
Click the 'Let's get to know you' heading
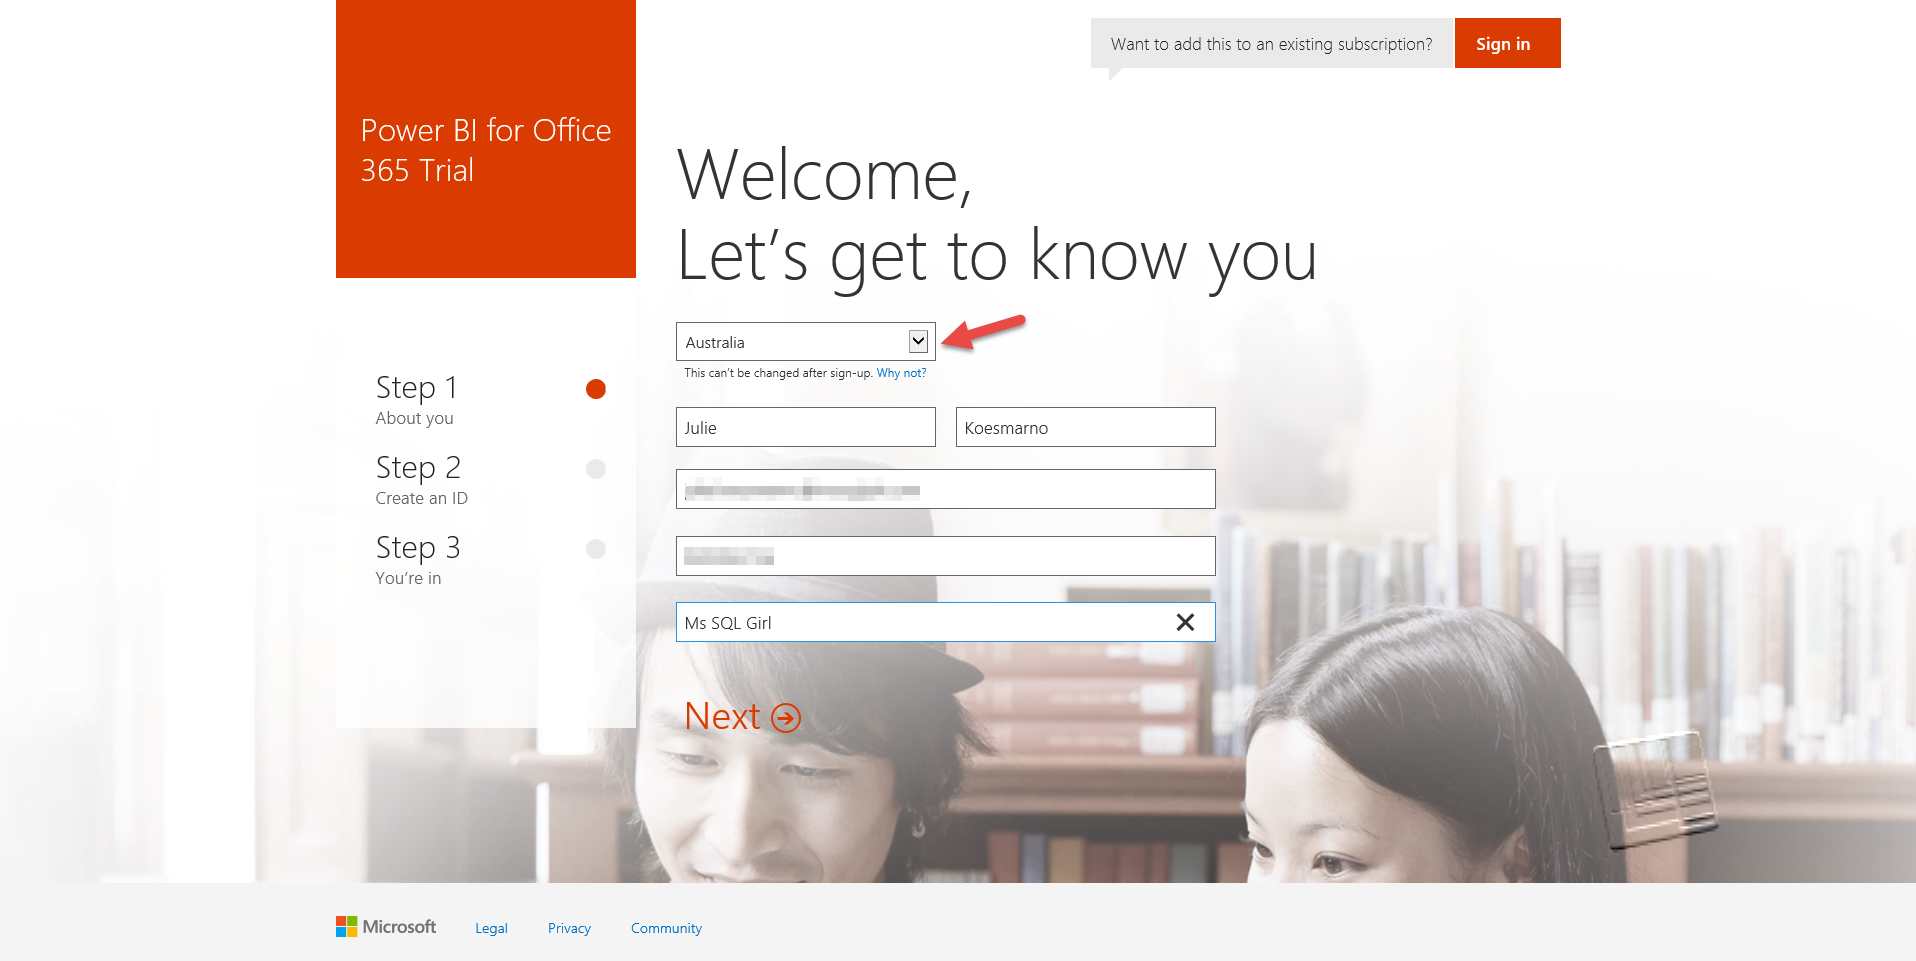click(997, 257)
